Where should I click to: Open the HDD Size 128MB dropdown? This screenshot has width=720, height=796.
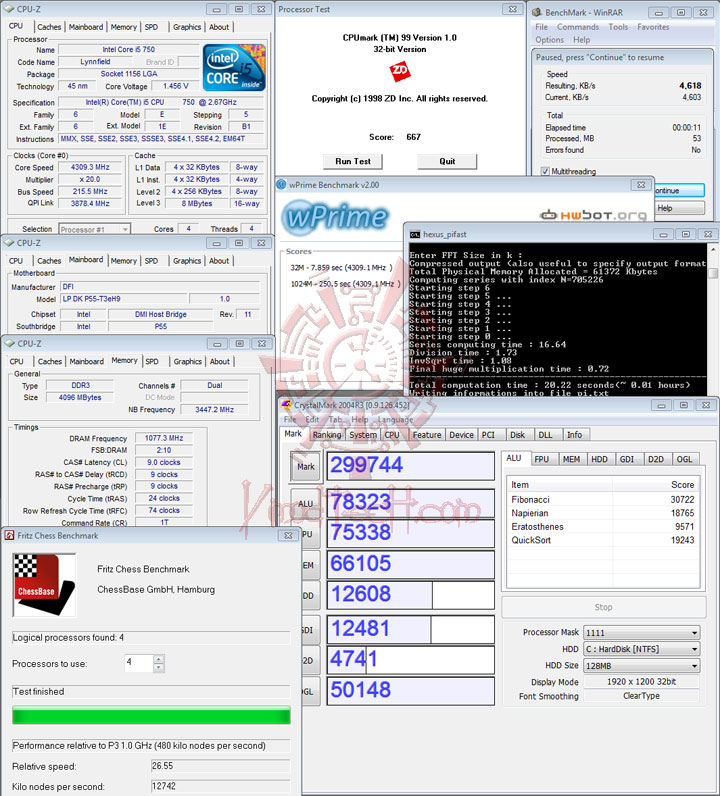tap(641, 666)
